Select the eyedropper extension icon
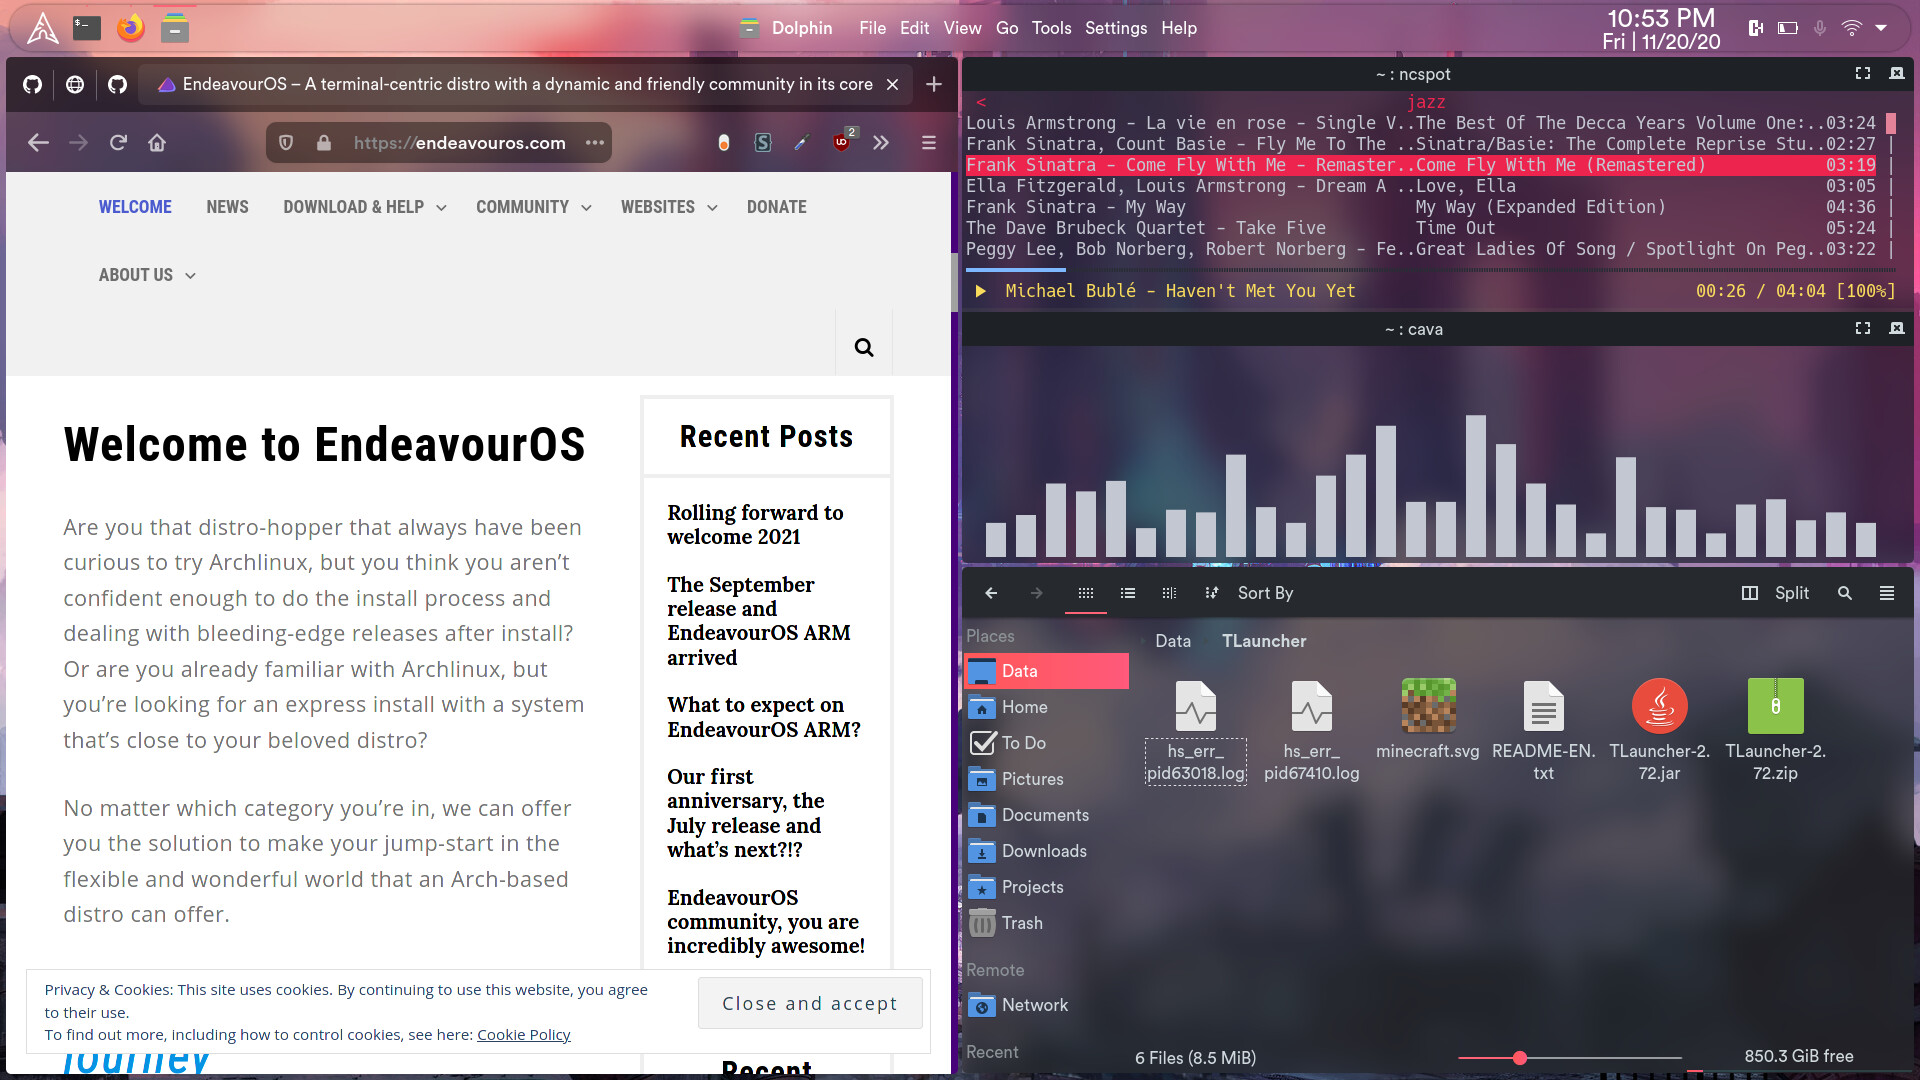 click(801, 143)
